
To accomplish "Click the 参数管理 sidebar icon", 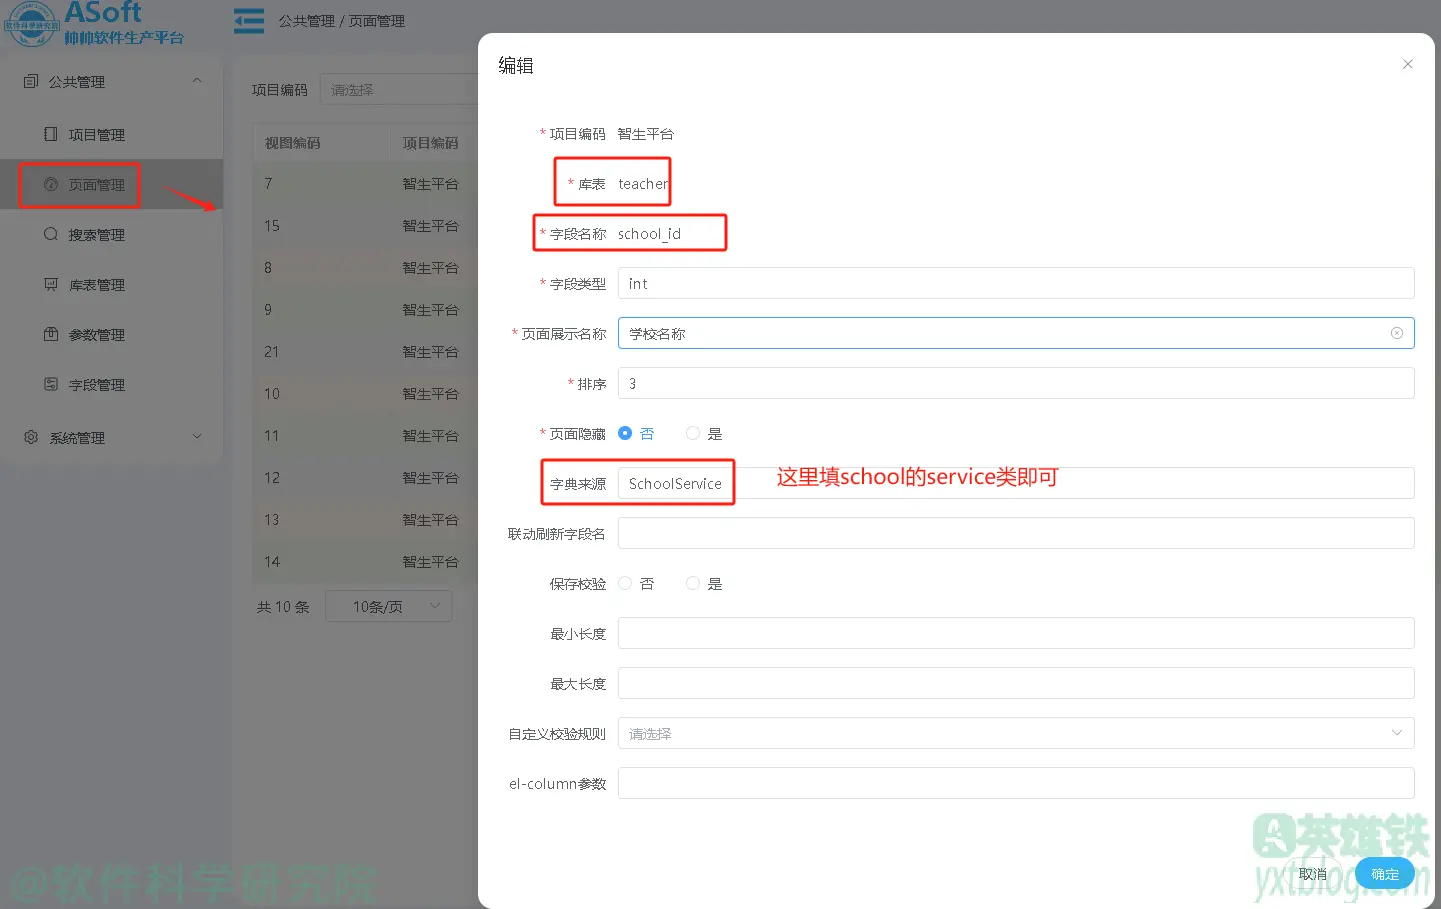I will pyautogui.click(x=51, y=334).
